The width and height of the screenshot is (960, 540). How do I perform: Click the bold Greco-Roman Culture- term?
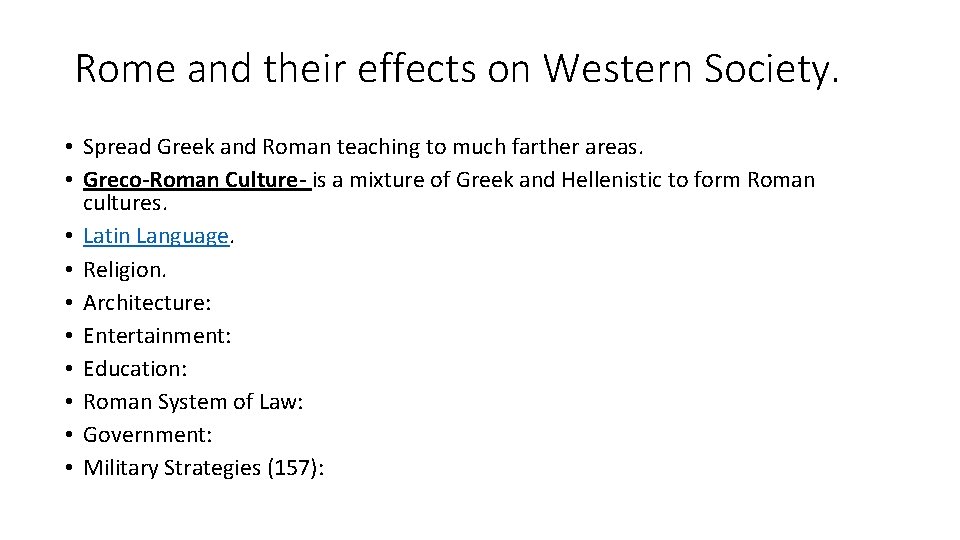[196, 180]
